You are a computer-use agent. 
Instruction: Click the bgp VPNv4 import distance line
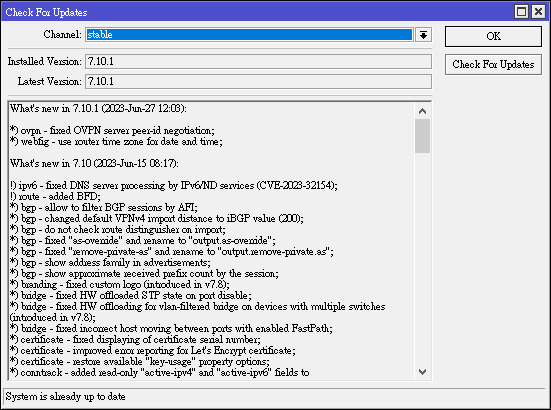[157, 219]
